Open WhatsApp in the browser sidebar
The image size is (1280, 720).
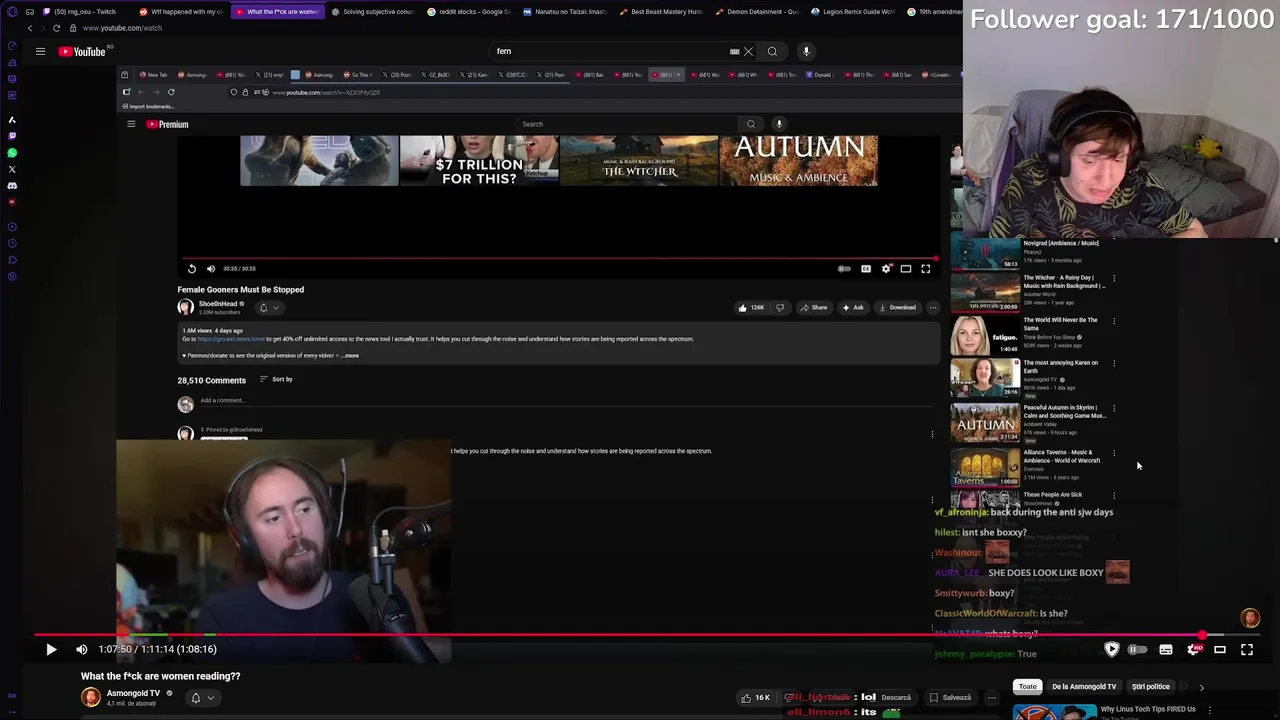[x=12, y=153]
